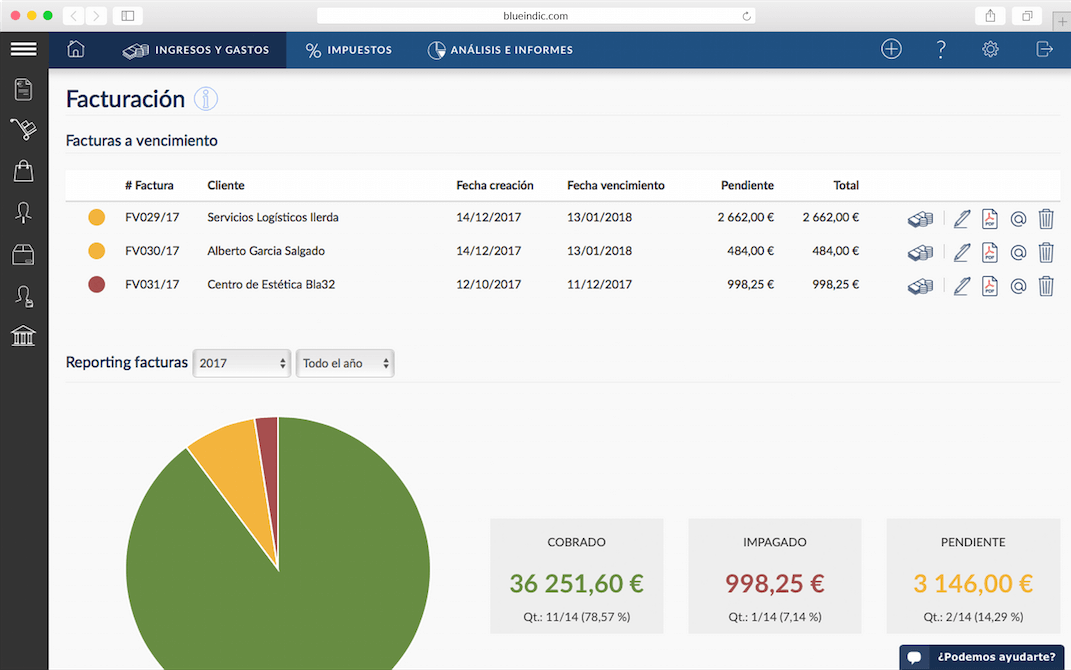1071x670 pixels.
Task: Expand the 2017 year dropdown
Action: point(242,363)
